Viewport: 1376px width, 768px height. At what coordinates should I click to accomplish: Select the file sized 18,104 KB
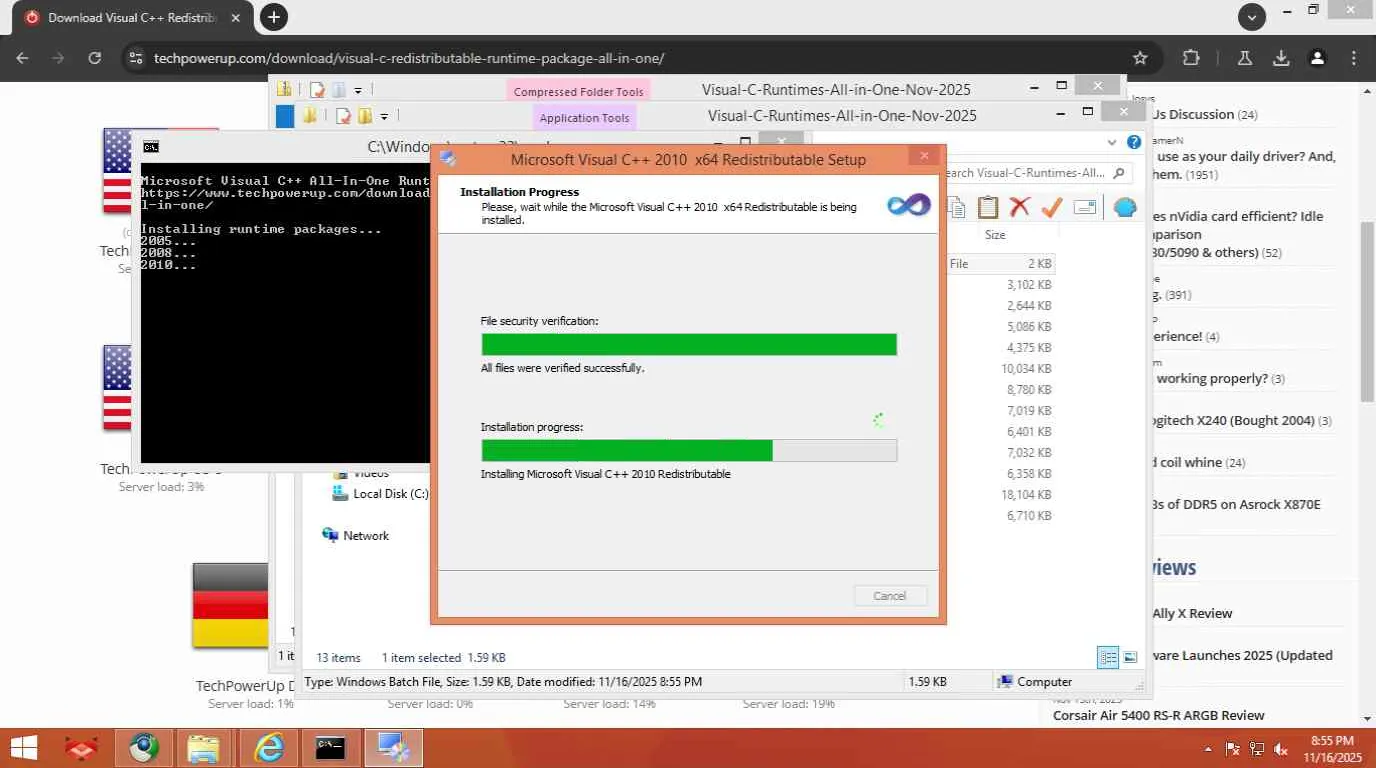1026,495
